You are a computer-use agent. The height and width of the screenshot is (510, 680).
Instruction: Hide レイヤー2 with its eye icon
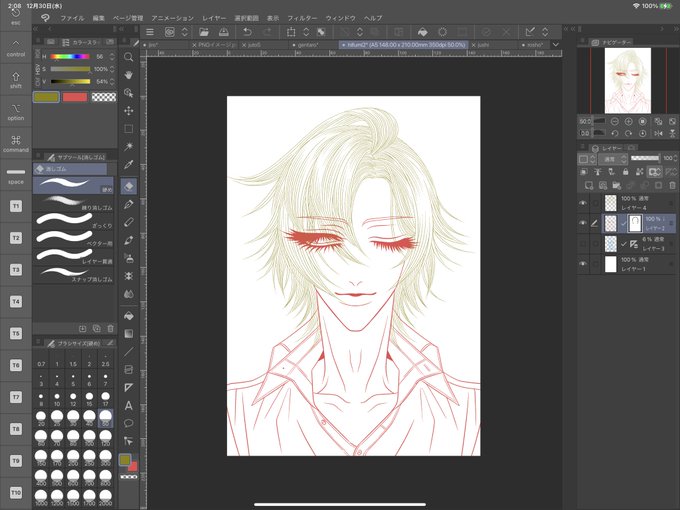583,223
